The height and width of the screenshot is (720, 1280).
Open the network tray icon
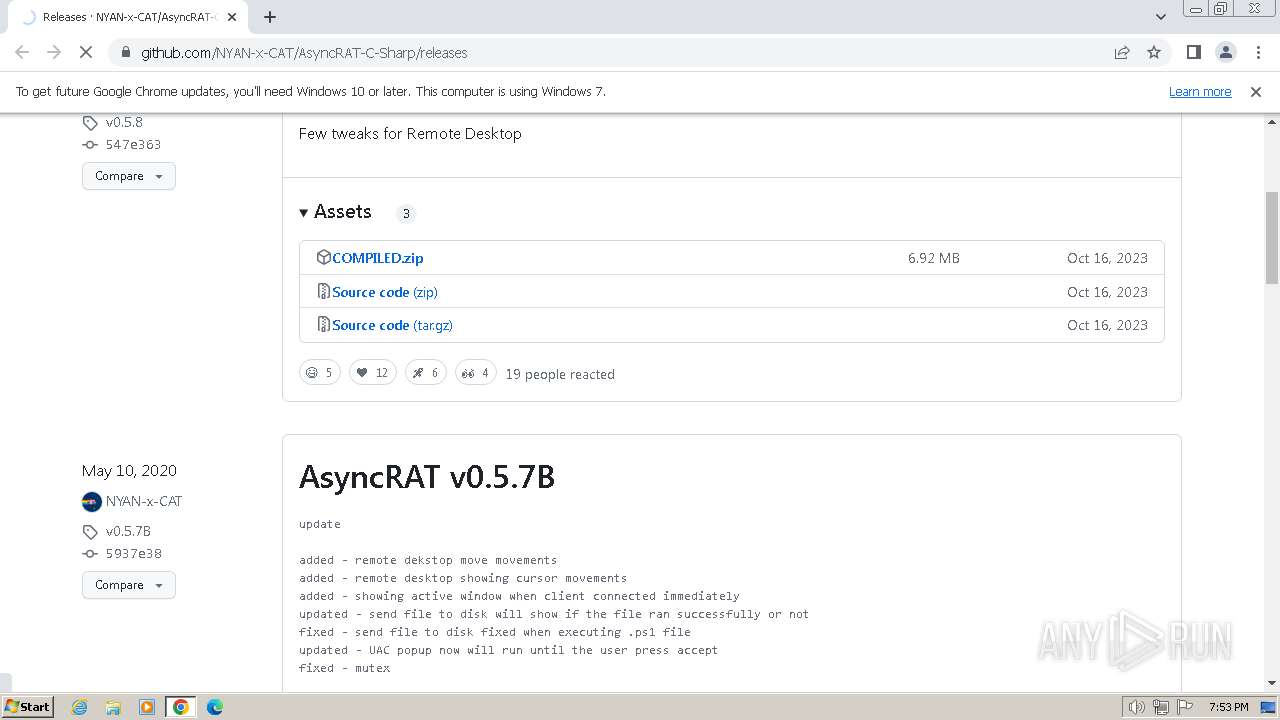(1161, 707)
